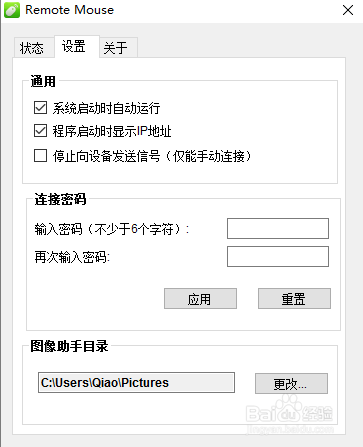
Task: Click the Remote Mouse title text
Action: pyautogui.click(x=69, y=10)
